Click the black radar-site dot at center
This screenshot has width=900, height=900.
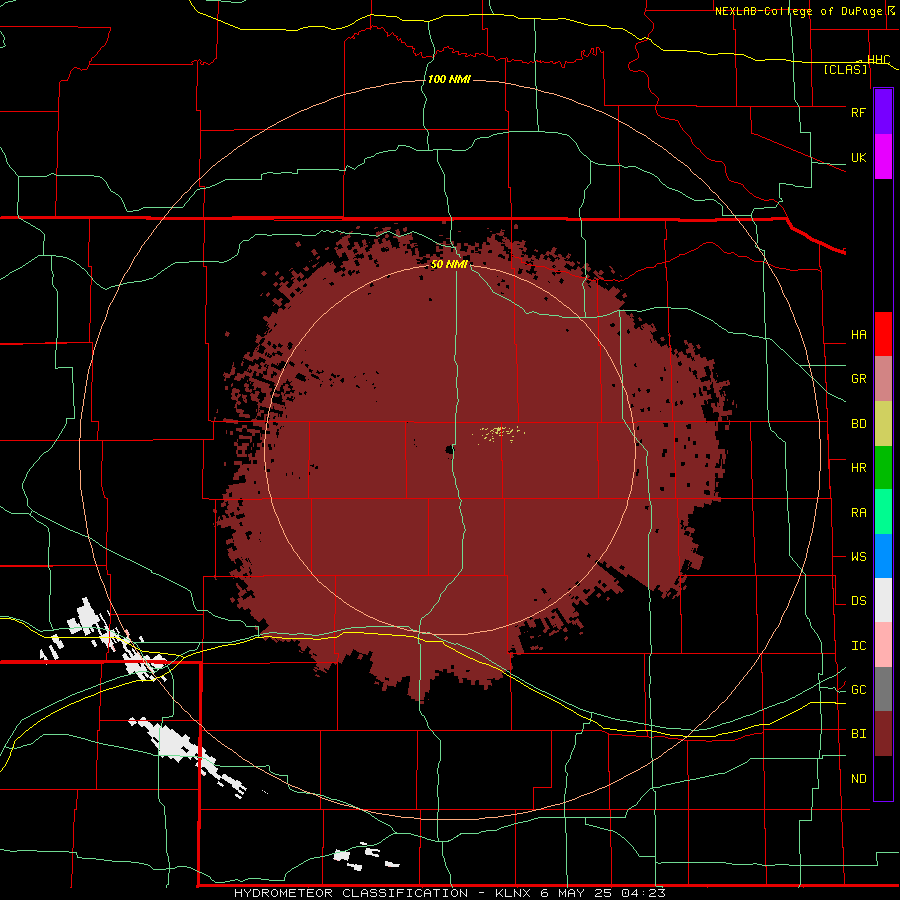[x=449, y=451]
